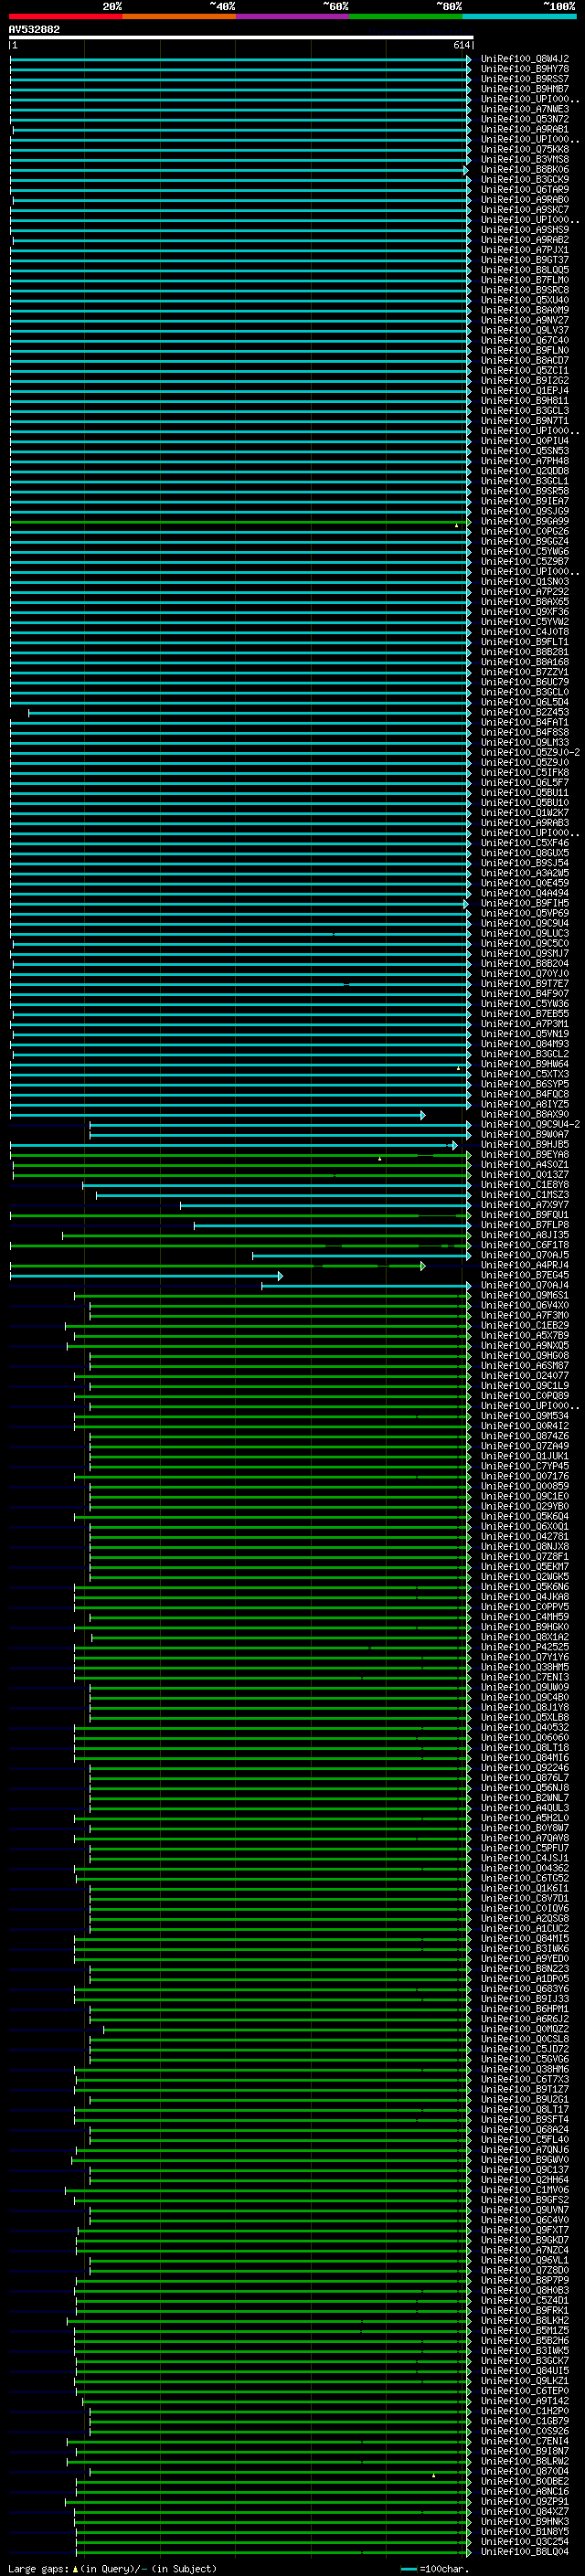Select the UniRef100_Q1JUK1 label
Viewport: 585px width, 2576px height.
(525, 1457)
